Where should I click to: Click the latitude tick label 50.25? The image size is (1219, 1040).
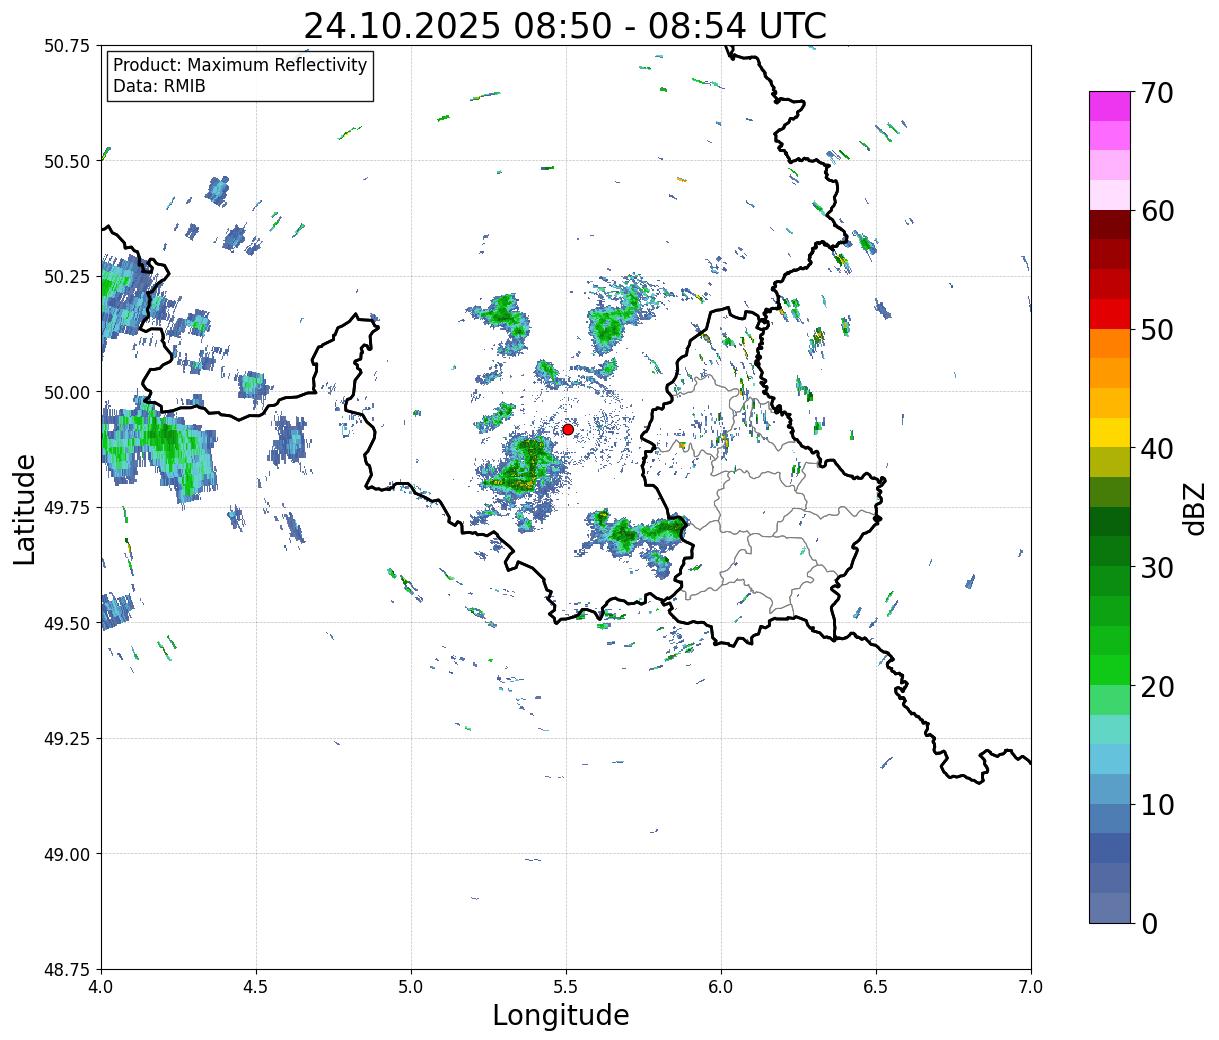point(67,277)
